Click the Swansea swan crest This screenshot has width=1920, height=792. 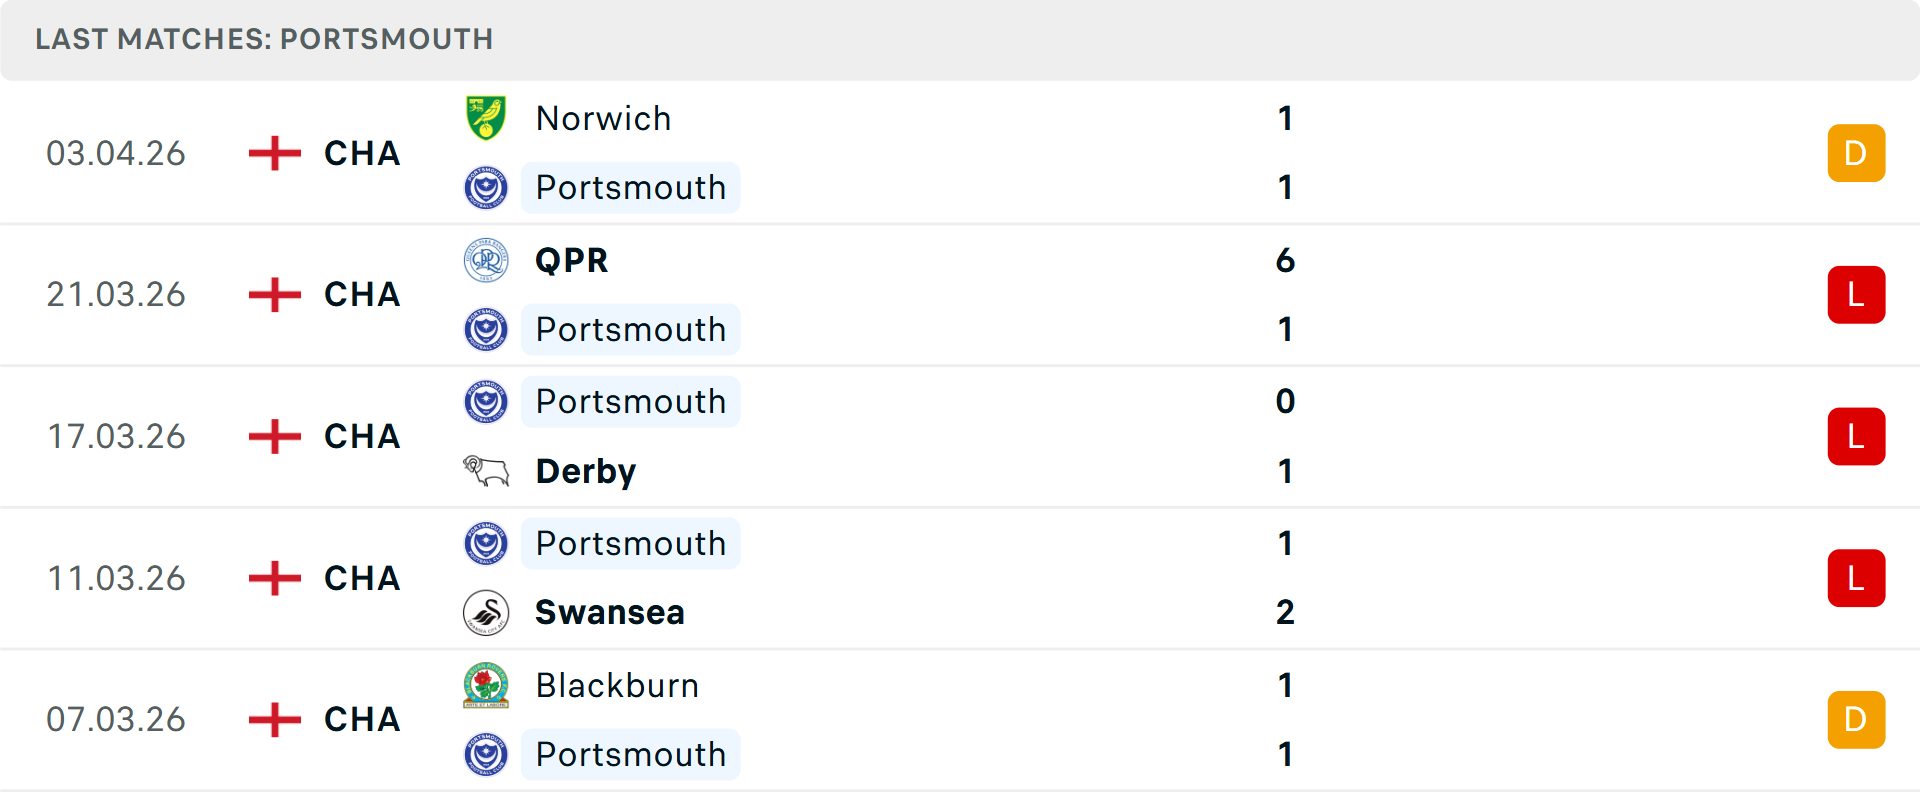(x=486, y=612)
